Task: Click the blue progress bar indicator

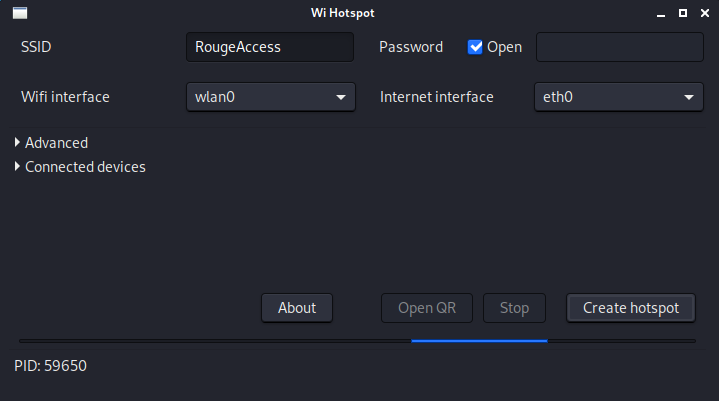Action: (479, 341)
